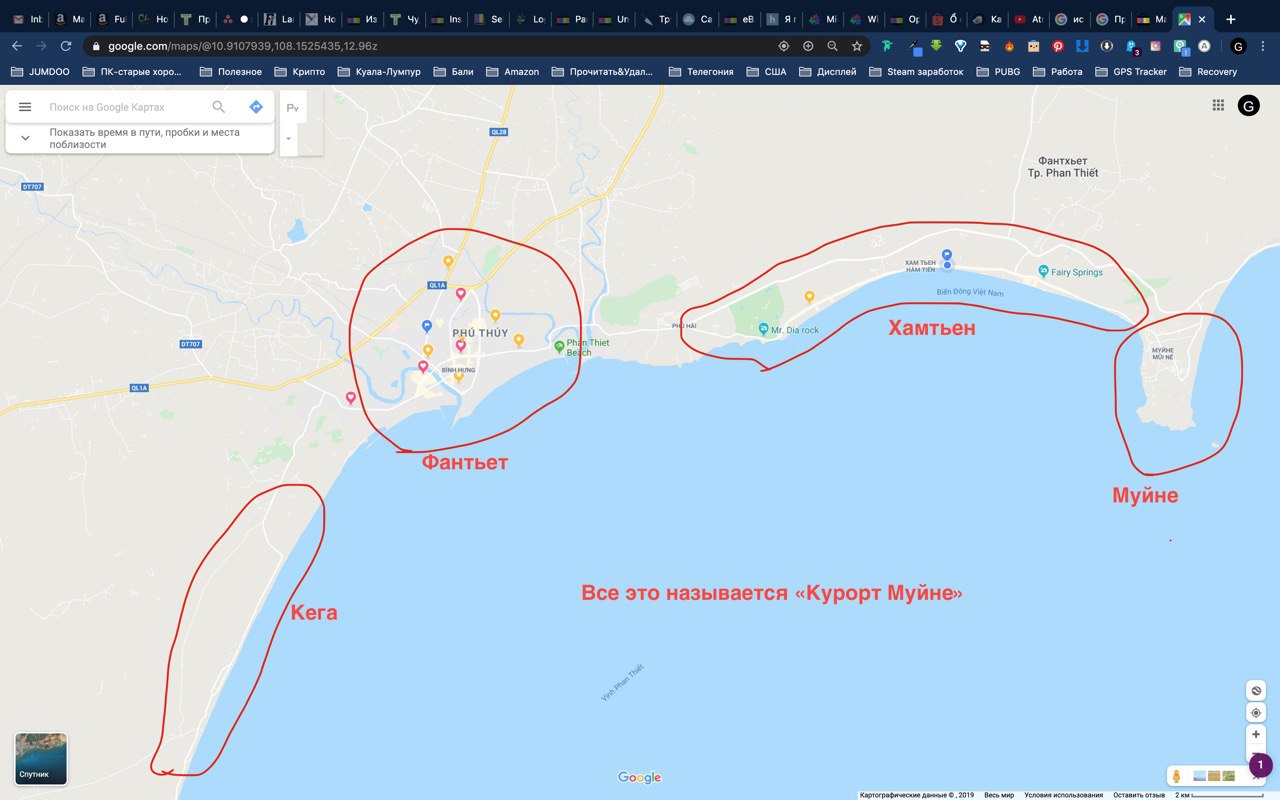Expand the traffic and places panel chevron
The height and width of the screenshot is (800, 1280).
click(25, 138)
